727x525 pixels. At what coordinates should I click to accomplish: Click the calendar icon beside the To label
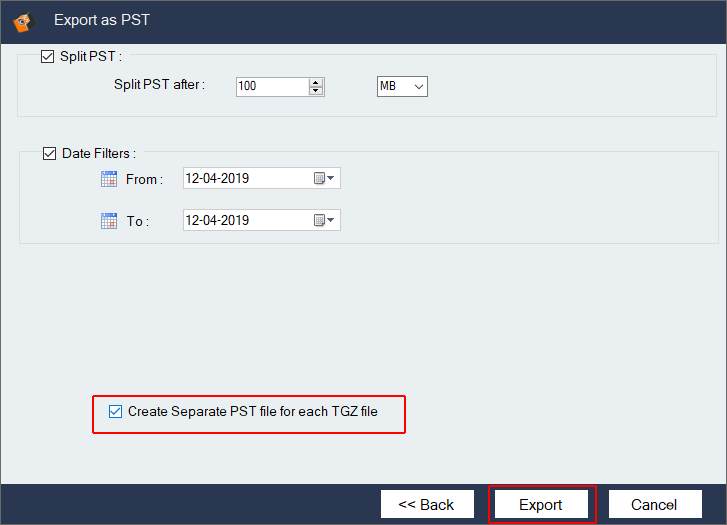109,221
